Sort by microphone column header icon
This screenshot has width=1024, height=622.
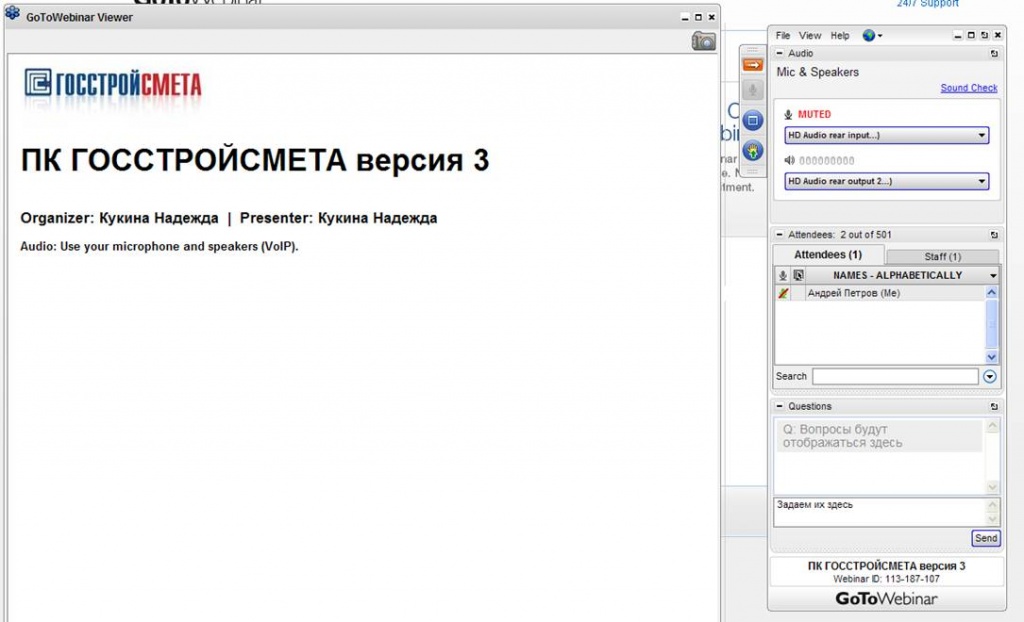[x=782, y=276]
